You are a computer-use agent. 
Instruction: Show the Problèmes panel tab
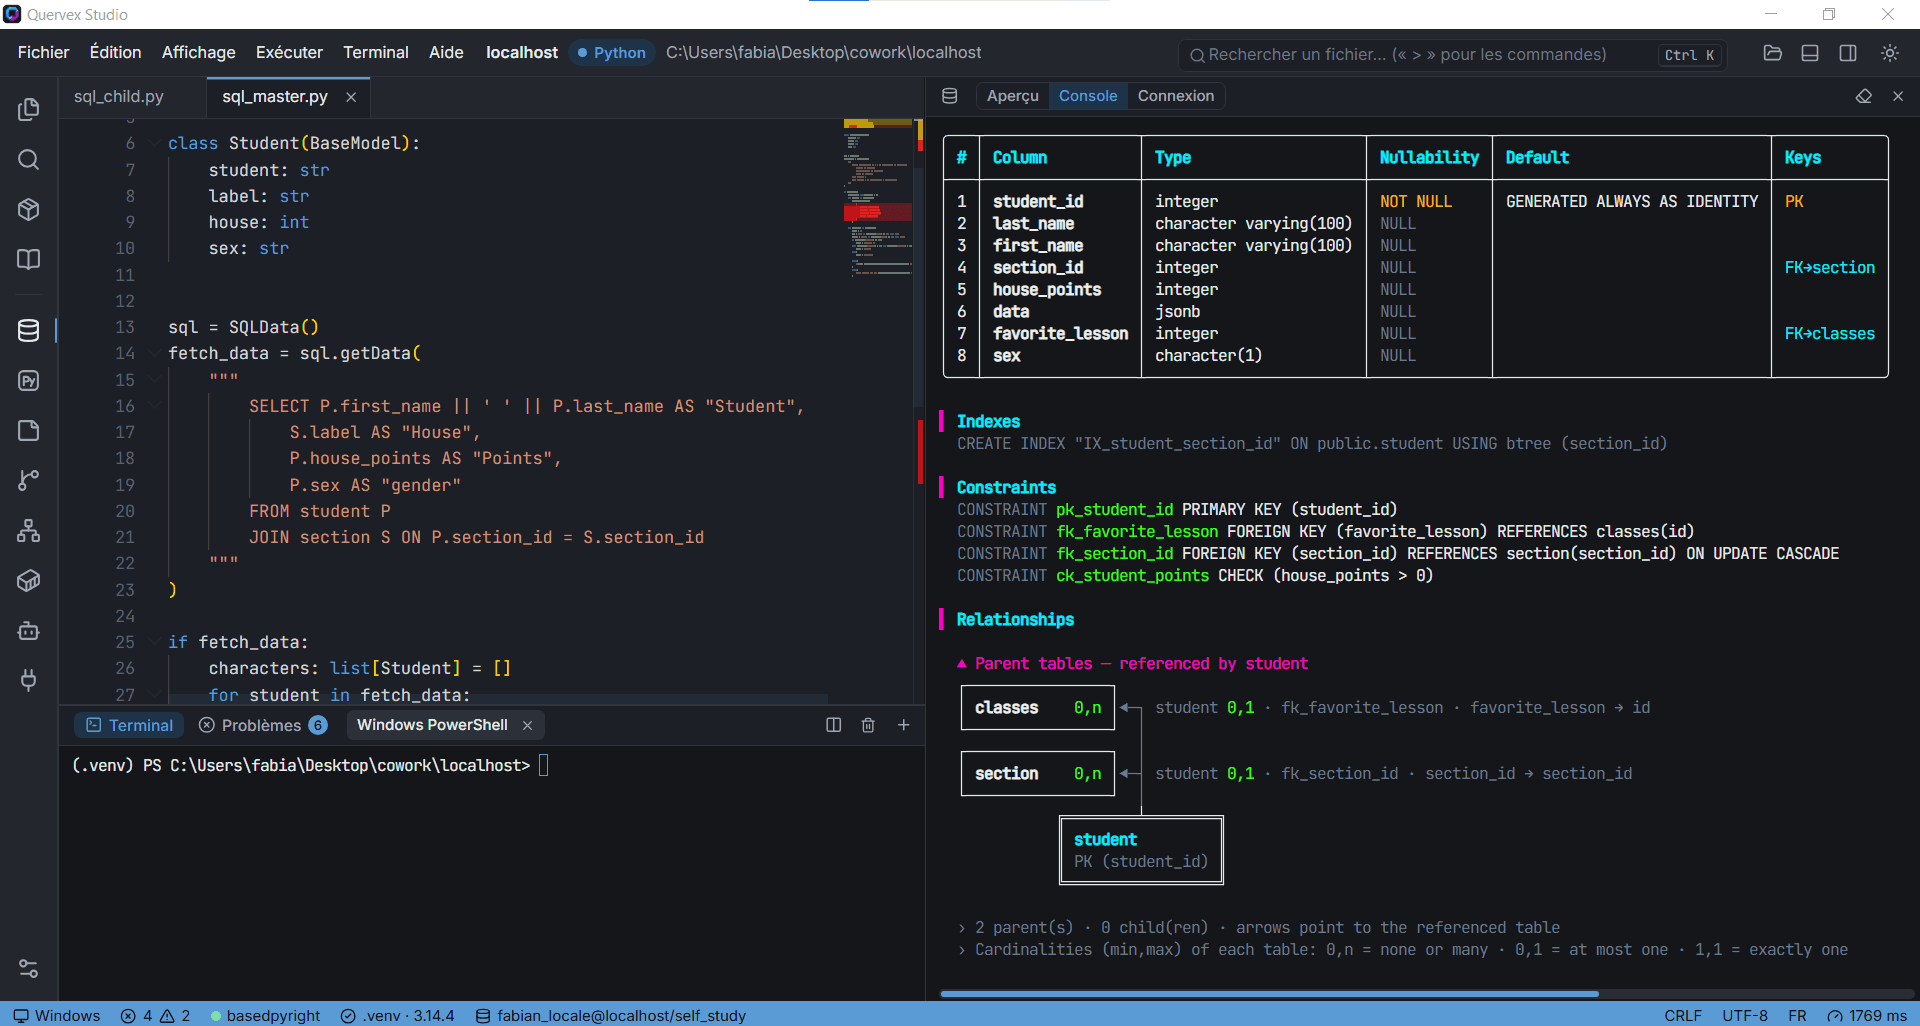click(x=263, y=725)
